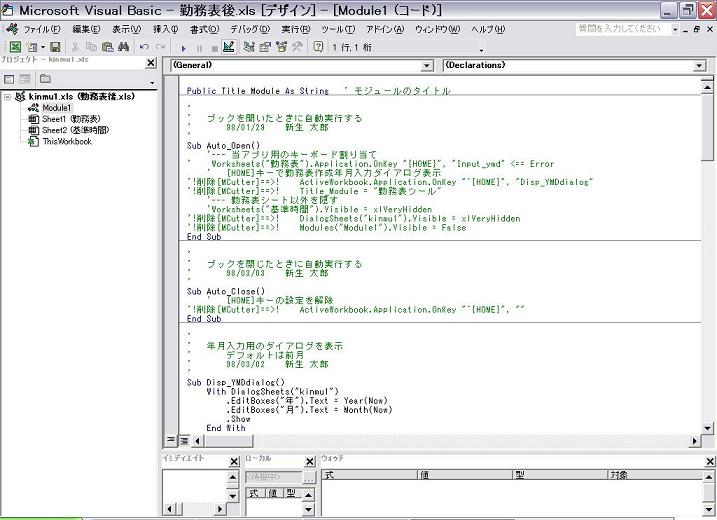Viewport: 717px width, 520px height.
Task: Open the help question box dropdown arrow
Action: coord(674,29)
